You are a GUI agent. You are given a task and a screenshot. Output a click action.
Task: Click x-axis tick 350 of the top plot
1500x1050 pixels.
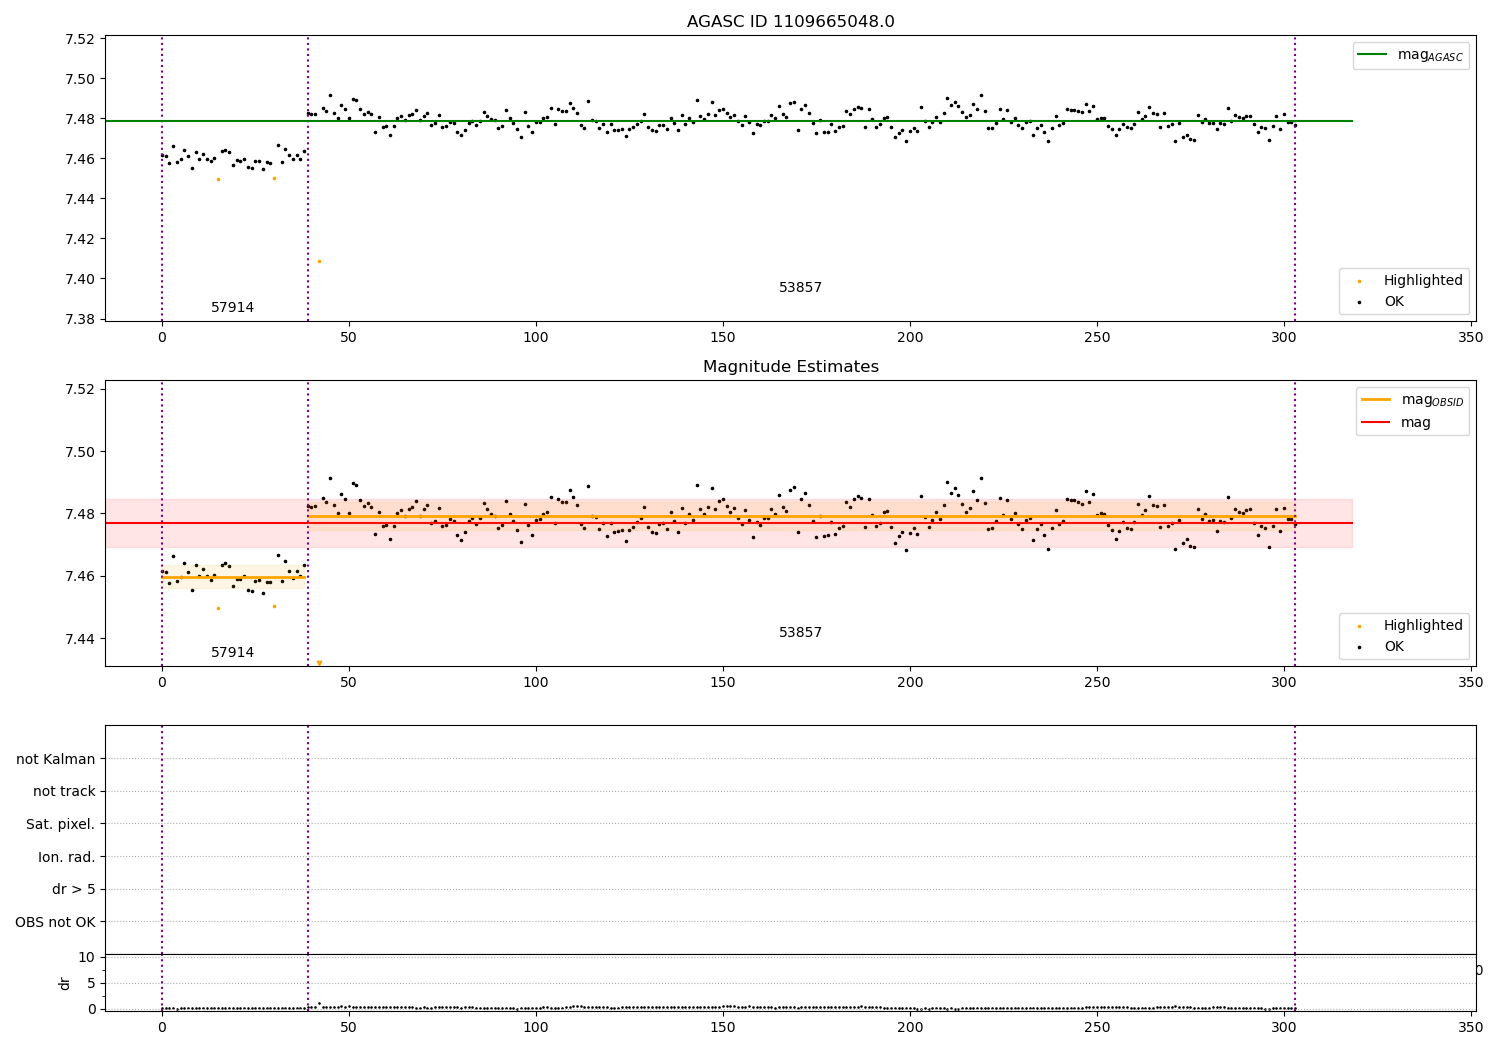[x=1471, y=338]
